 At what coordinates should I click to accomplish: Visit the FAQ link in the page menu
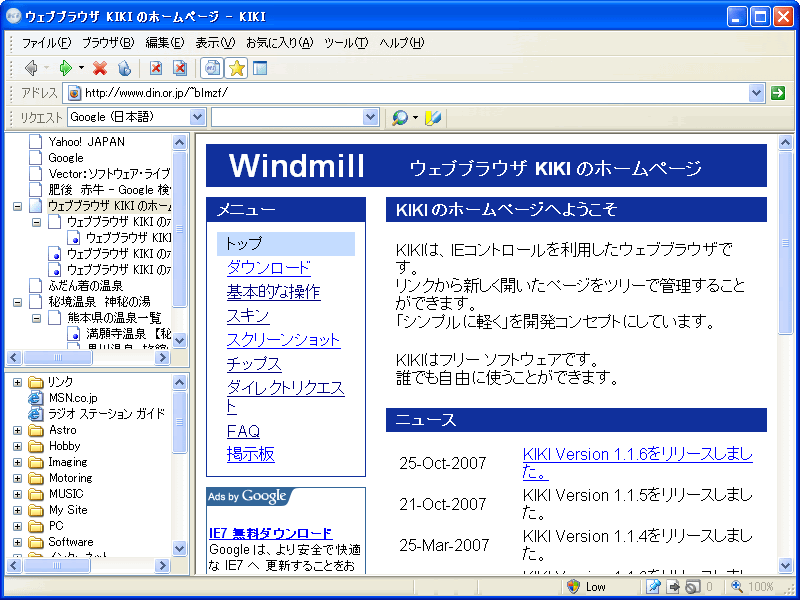243,431
